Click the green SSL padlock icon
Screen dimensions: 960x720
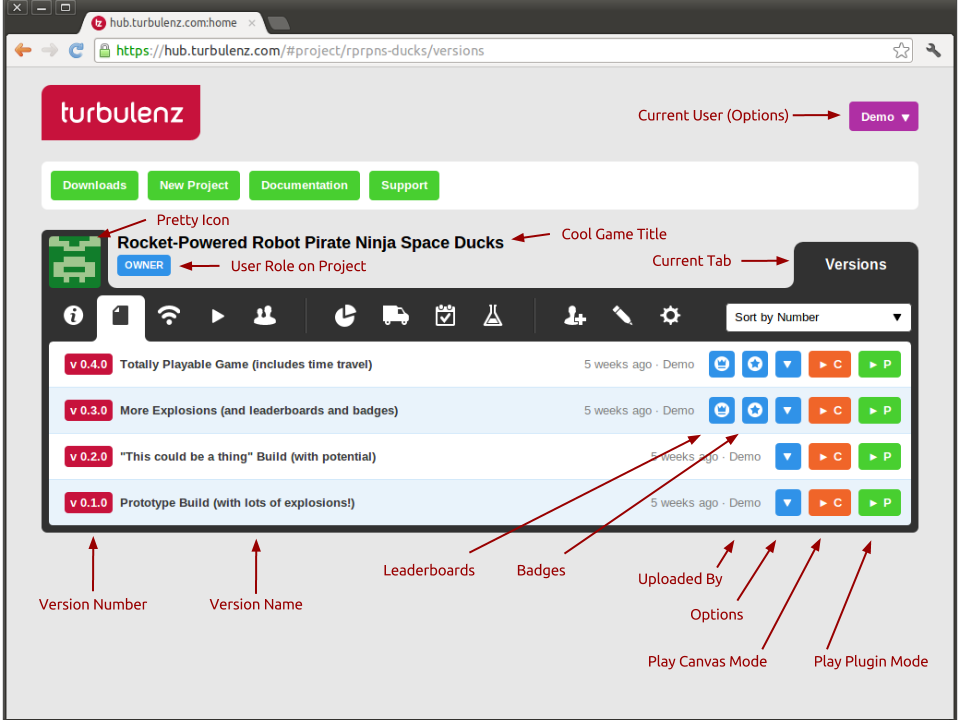[x=105, y=50]
